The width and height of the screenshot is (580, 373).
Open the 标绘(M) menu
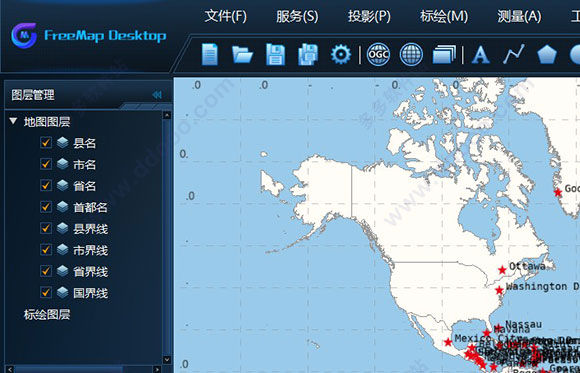point(444,16)
